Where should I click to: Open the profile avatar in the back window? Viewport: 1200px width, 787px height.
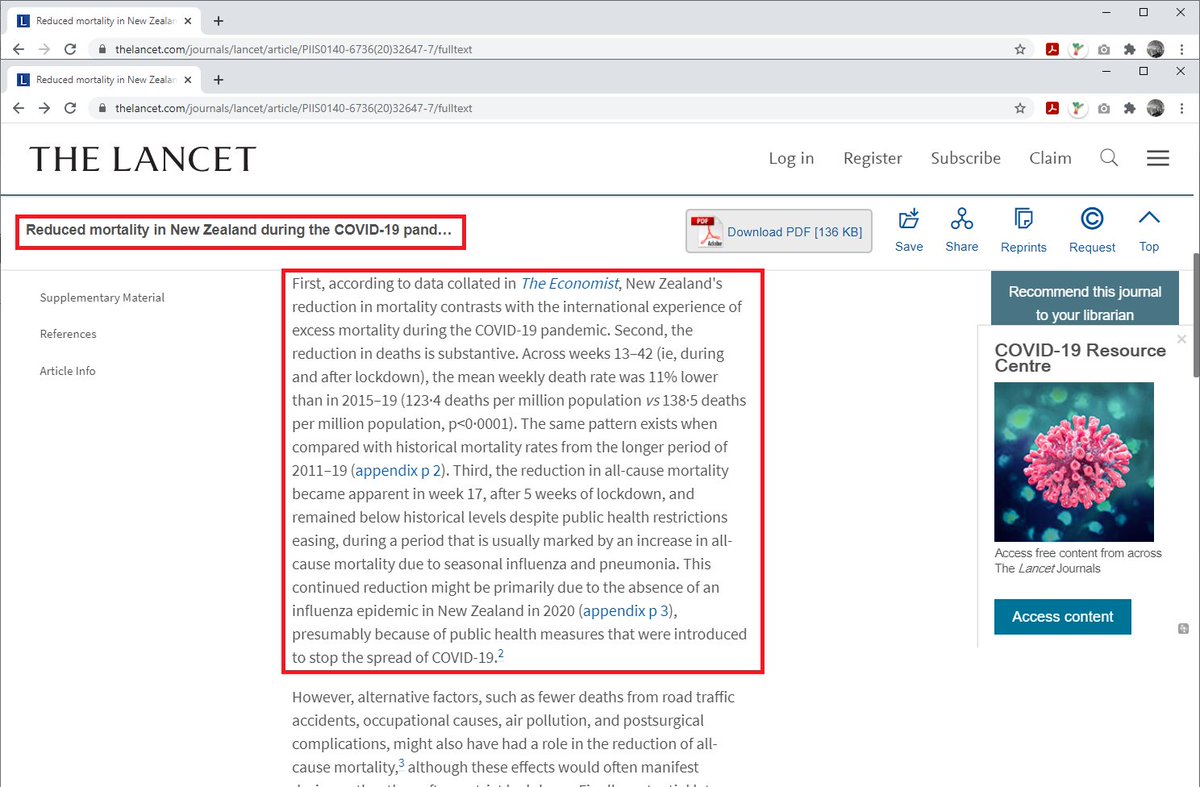click(x=1155, y=48)
